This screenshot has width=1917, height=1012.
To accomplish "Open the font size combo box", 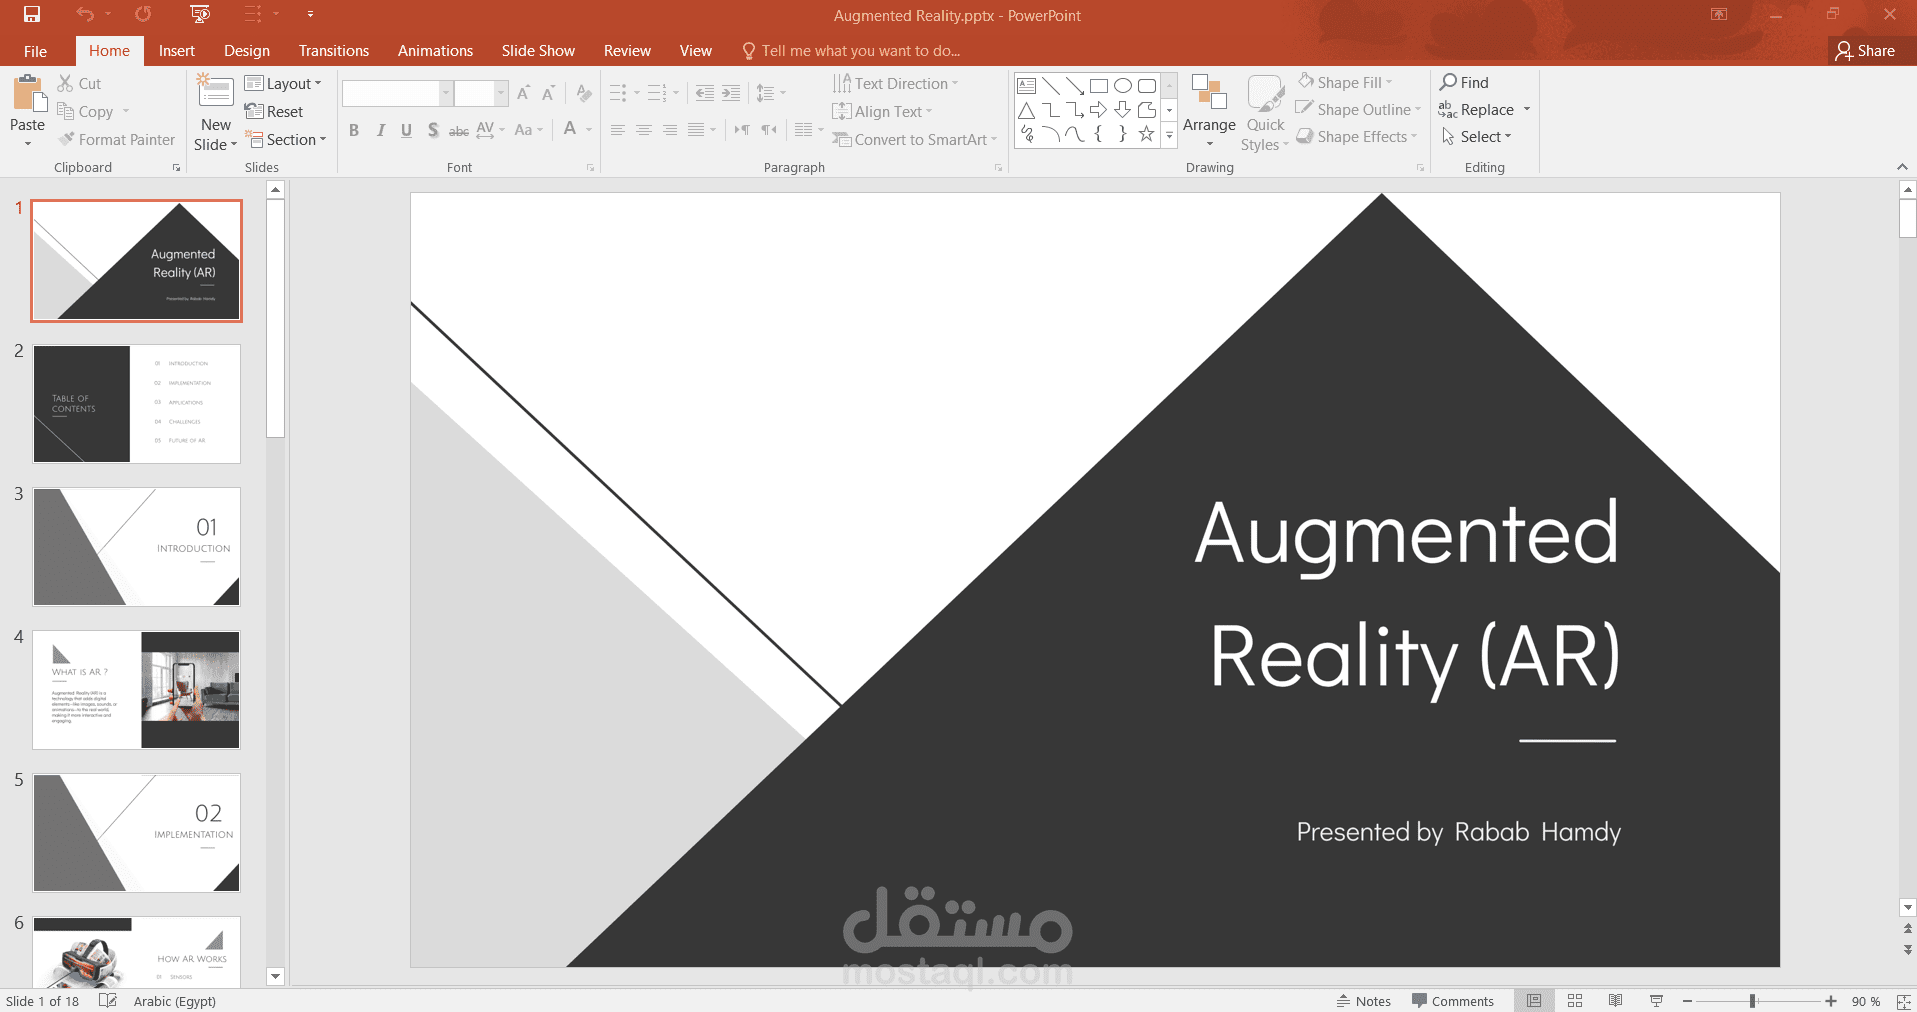I will click(x=481, y=93).
